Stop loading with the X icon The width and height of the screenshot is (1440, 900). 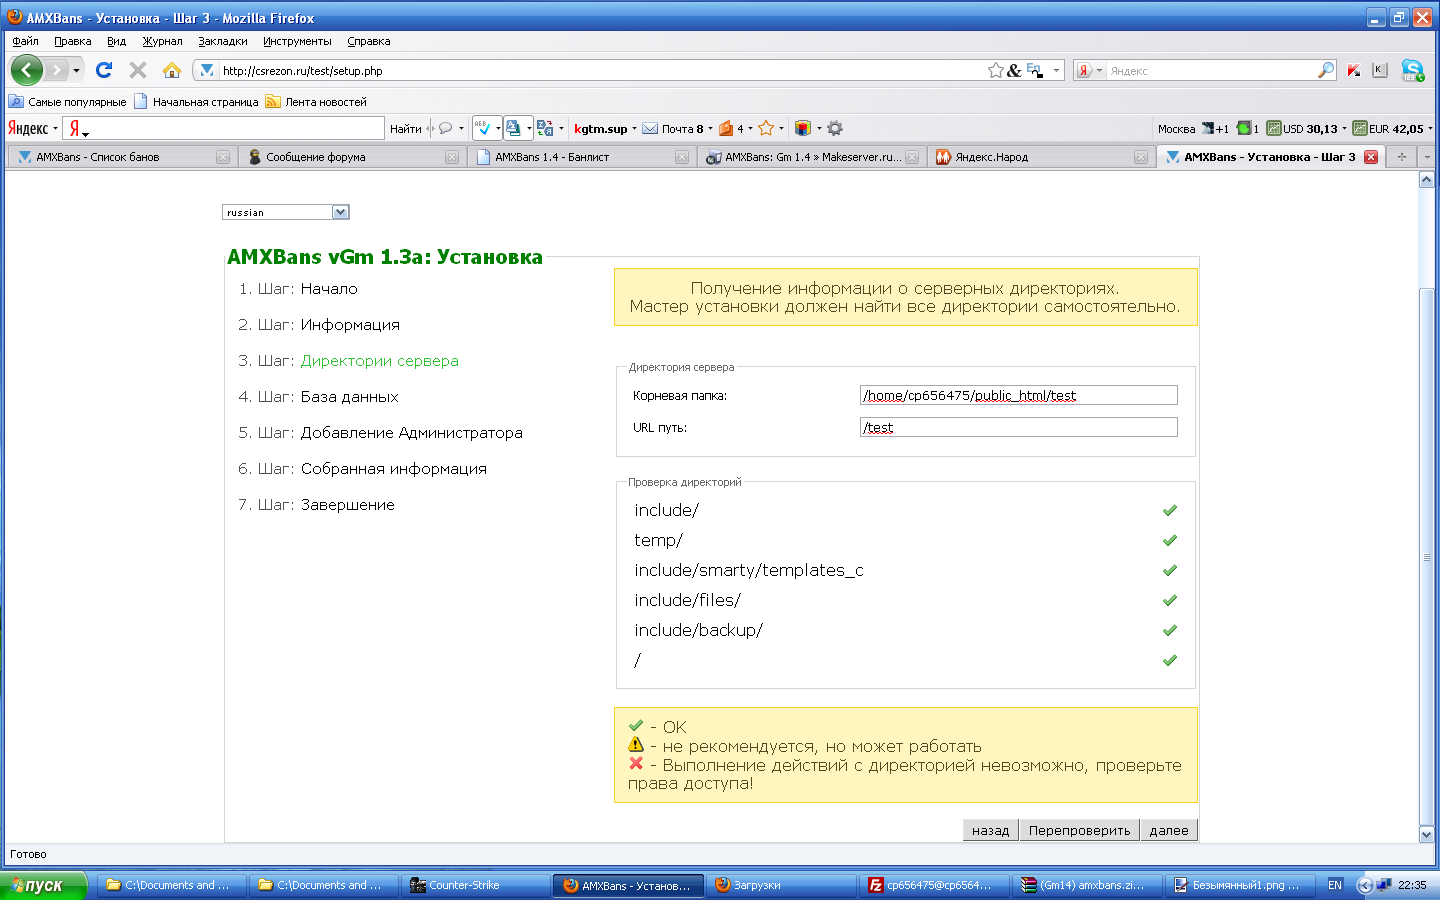click(138, 70)
